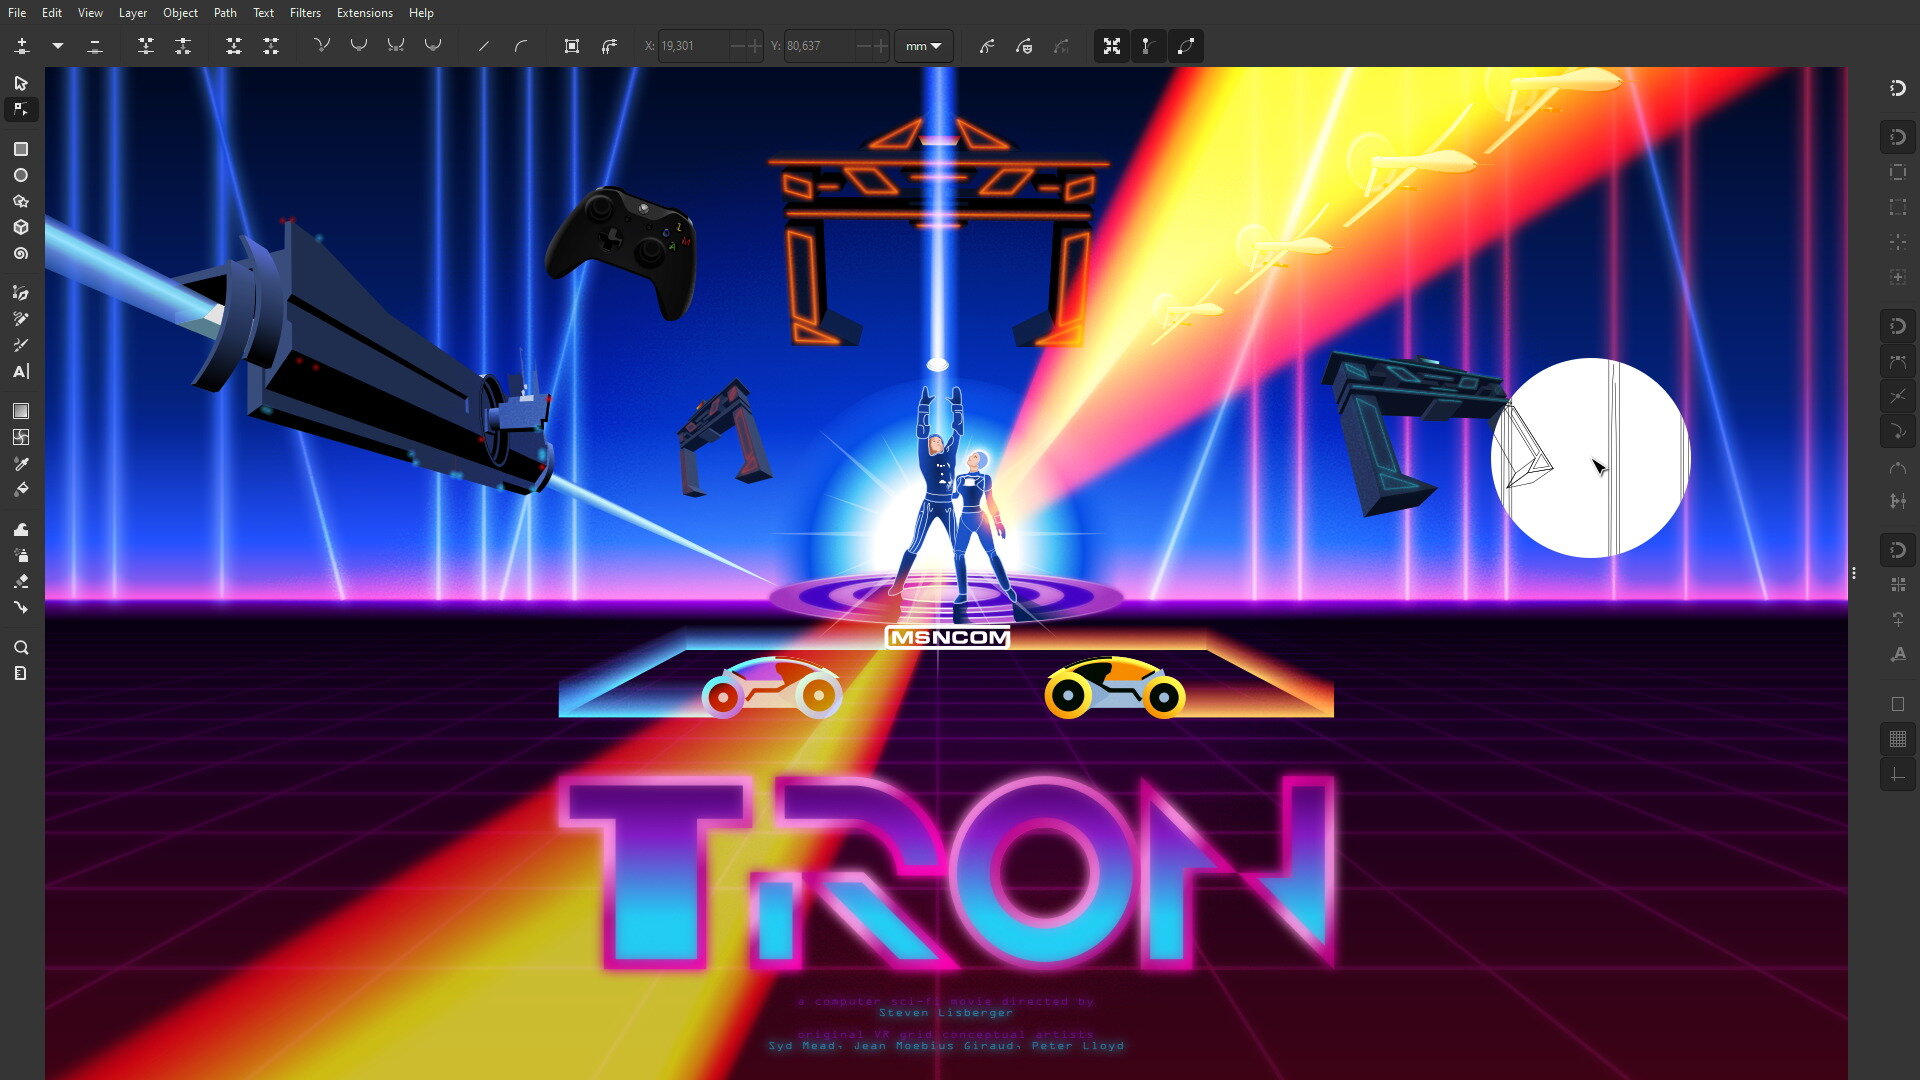The image size is (1920, 1080).
Task: Toggle Show Bezier node handles
Action: pos(1149,46)
